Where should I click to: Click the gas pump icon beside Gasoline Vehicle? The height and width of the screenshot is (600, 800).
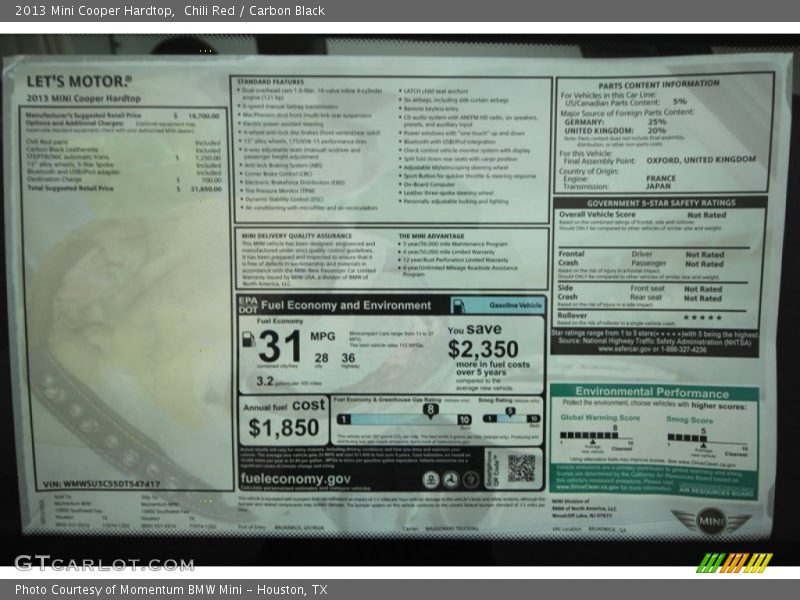click(458, 306)
